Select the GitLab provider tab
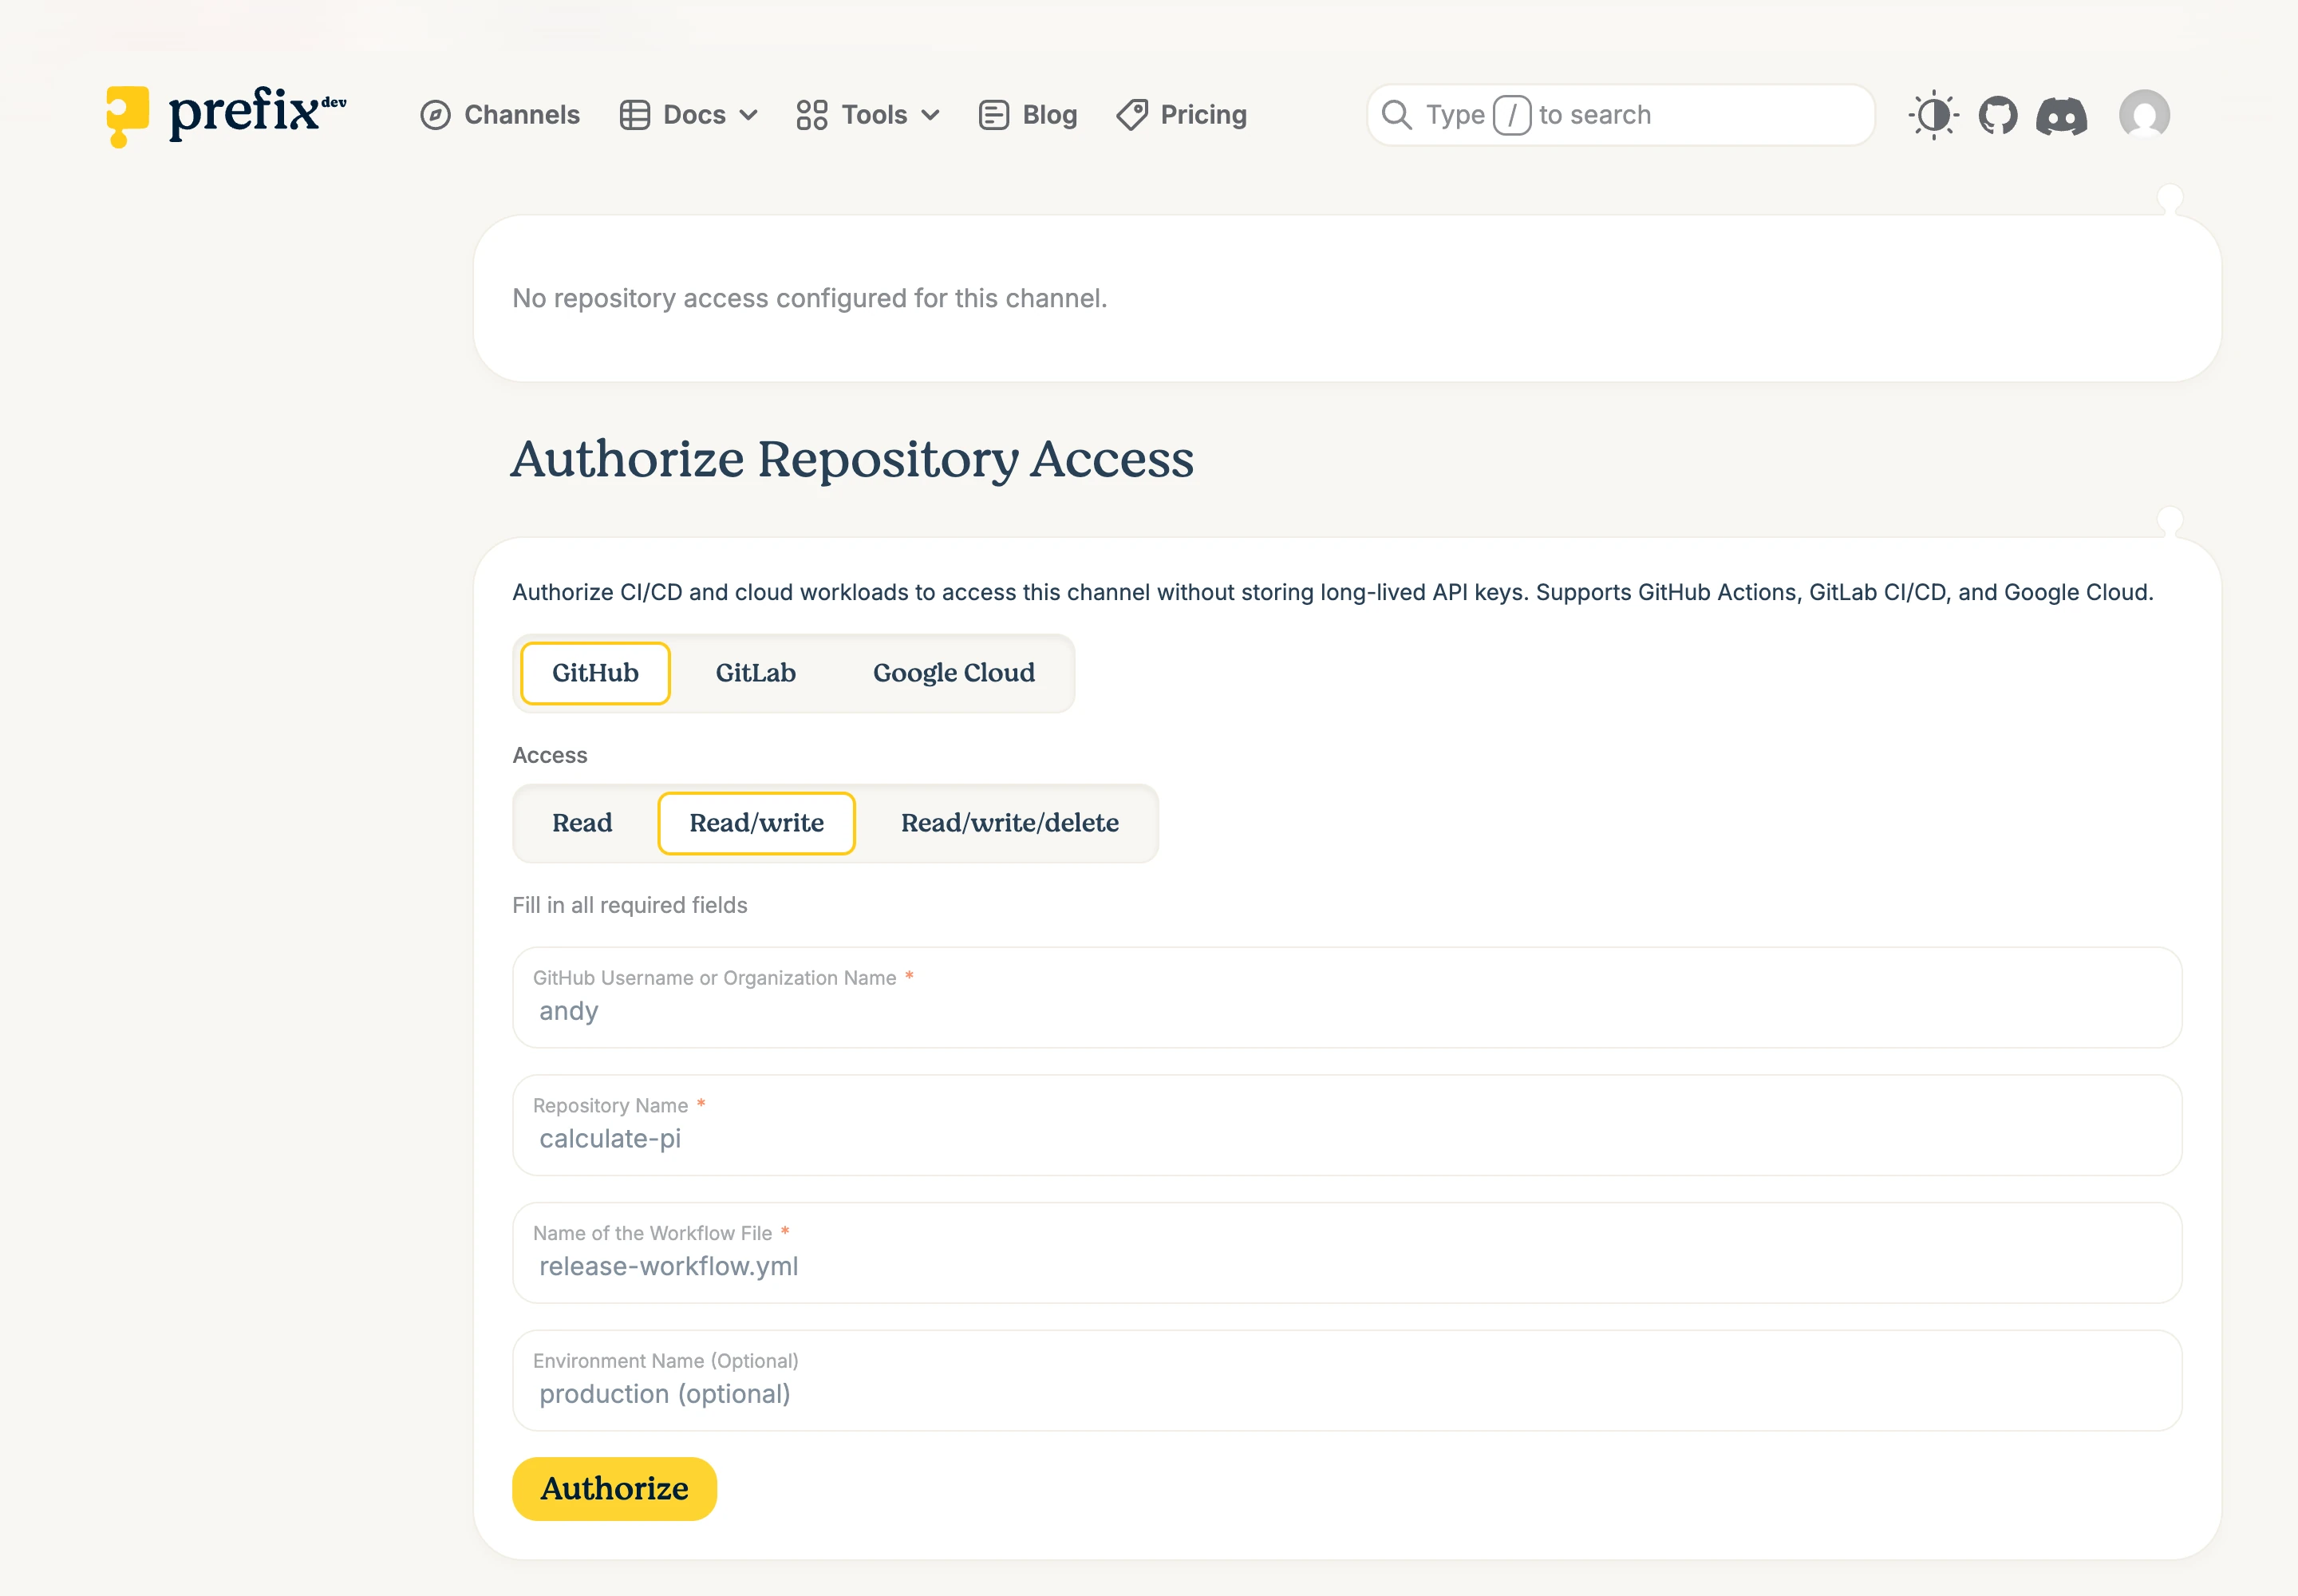This screenshot has width=2298, height=1596. point(756,673)
